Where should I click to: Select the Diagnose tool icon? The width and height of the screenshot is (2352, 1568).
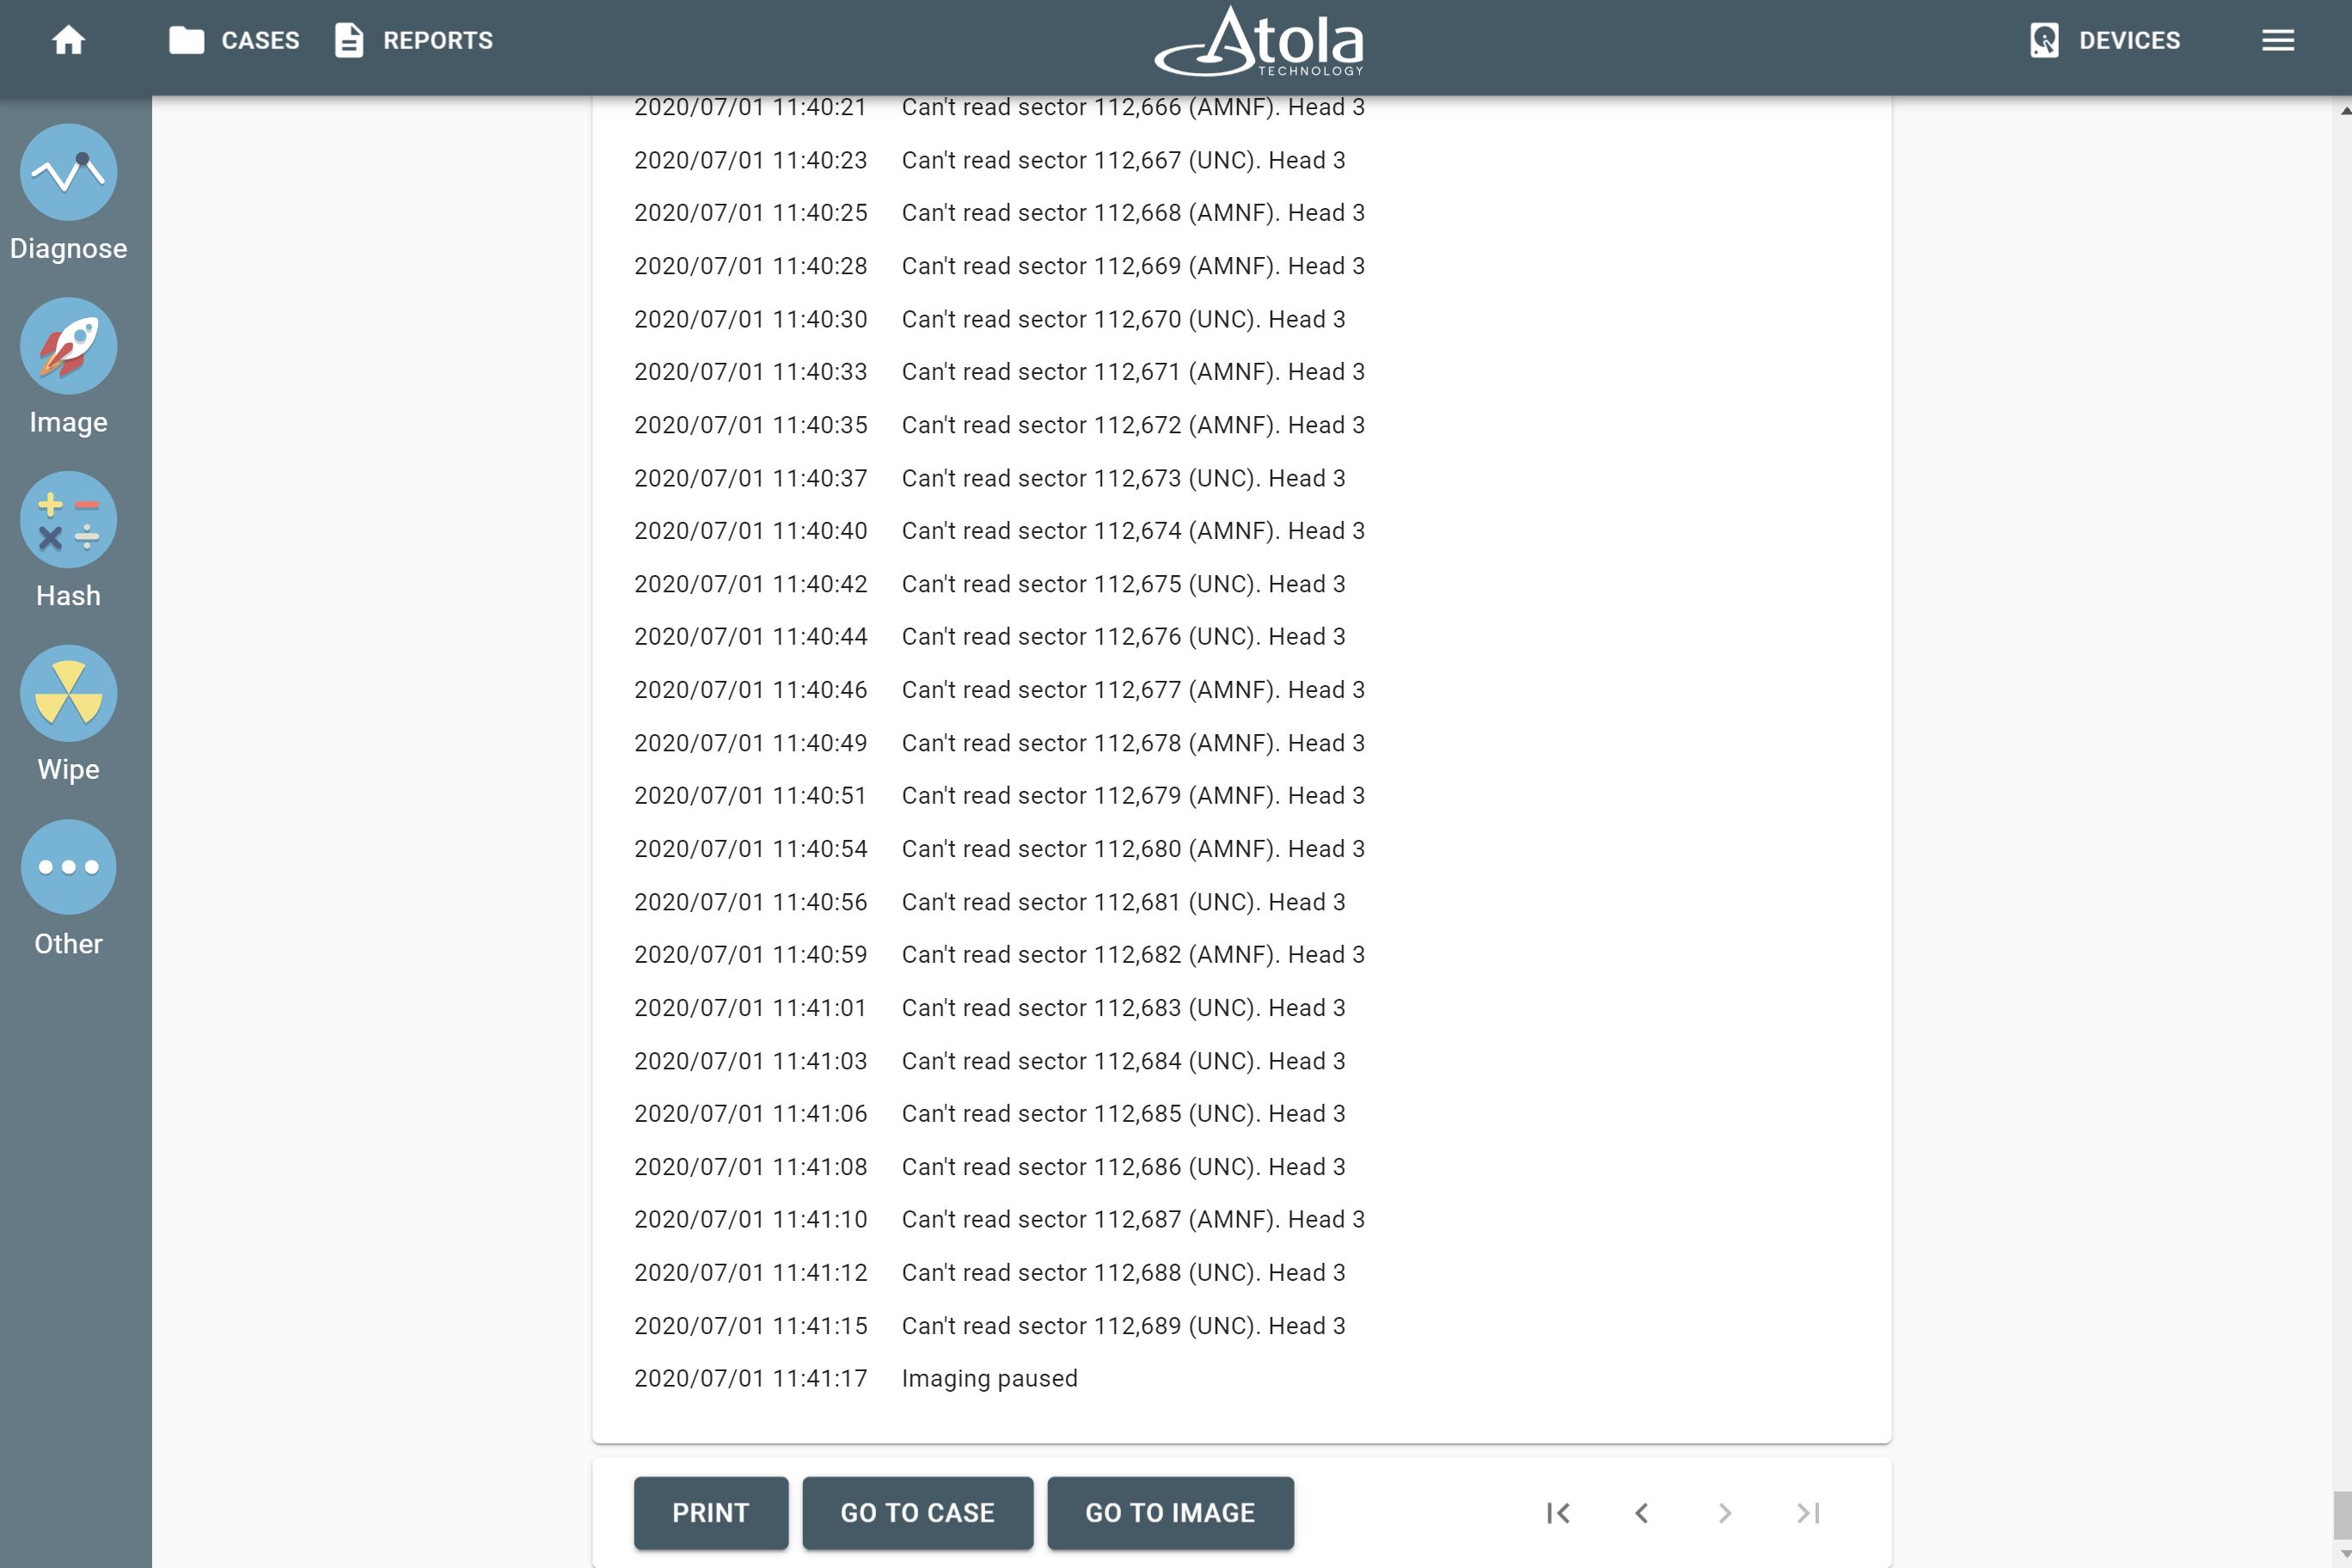pyautogui.click(x=69, y=172)
